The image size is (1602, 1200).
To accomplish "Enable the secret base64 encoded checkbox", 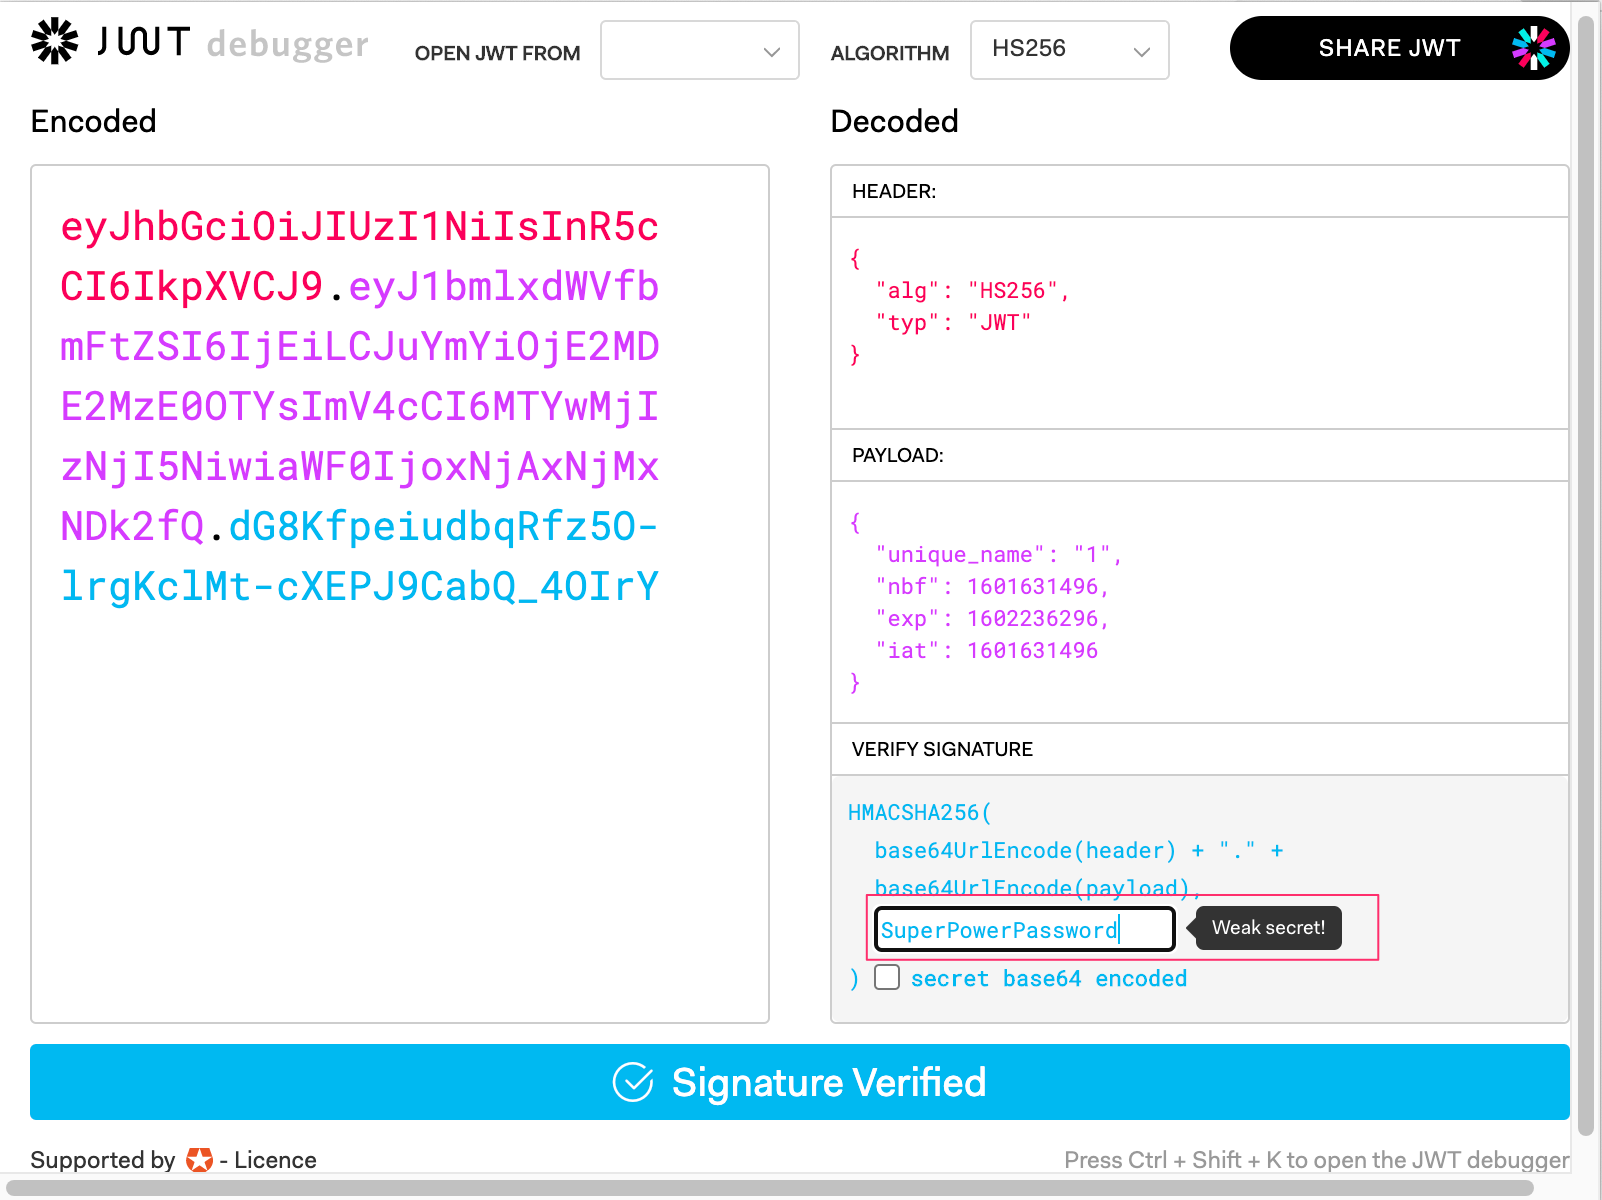I will (x=887, y=977).
